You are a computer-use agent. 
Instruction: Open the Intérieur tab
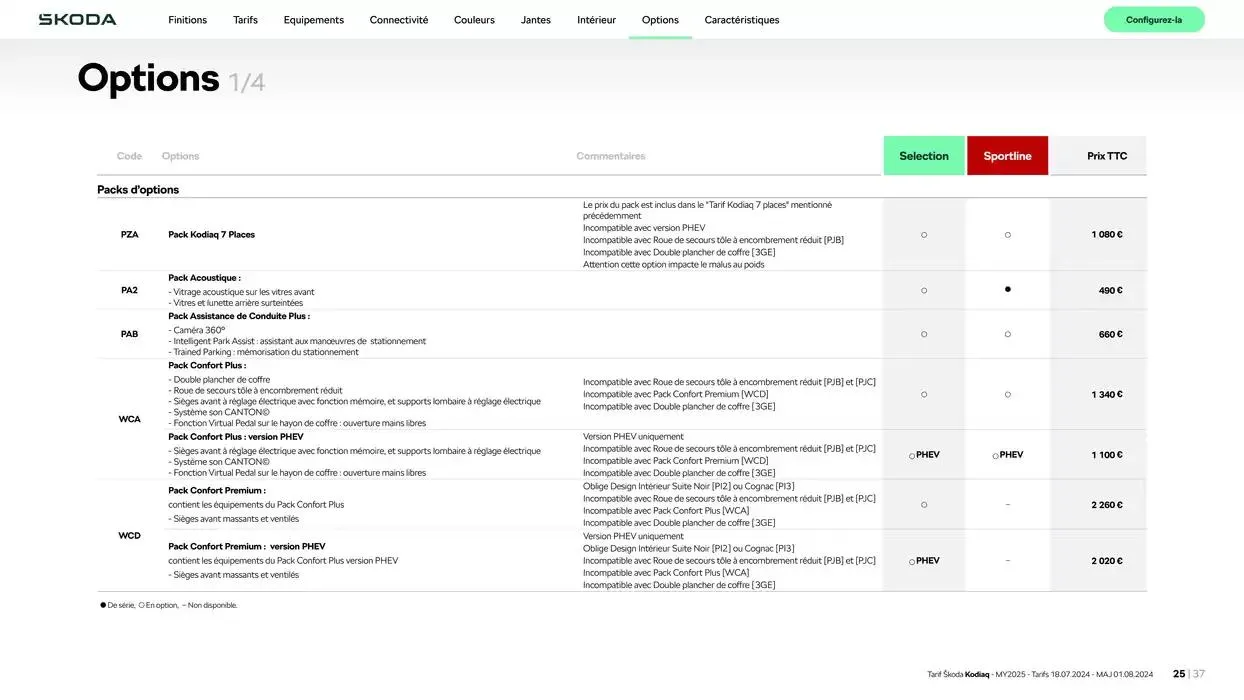596,20
